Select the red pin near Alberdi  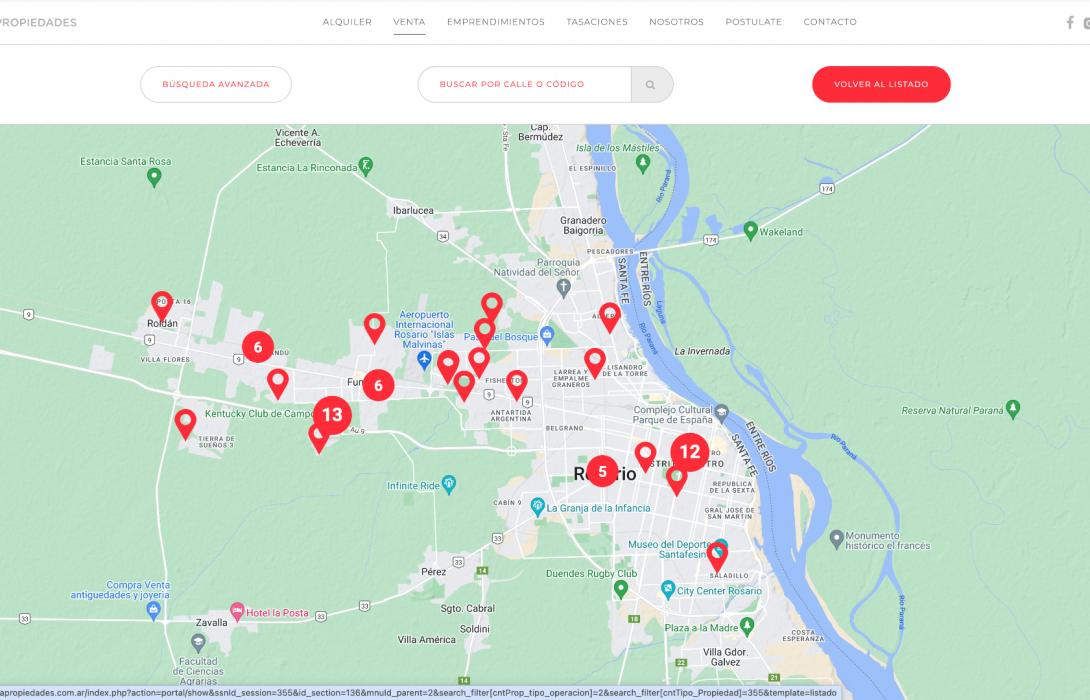click(x=610, y=317)
